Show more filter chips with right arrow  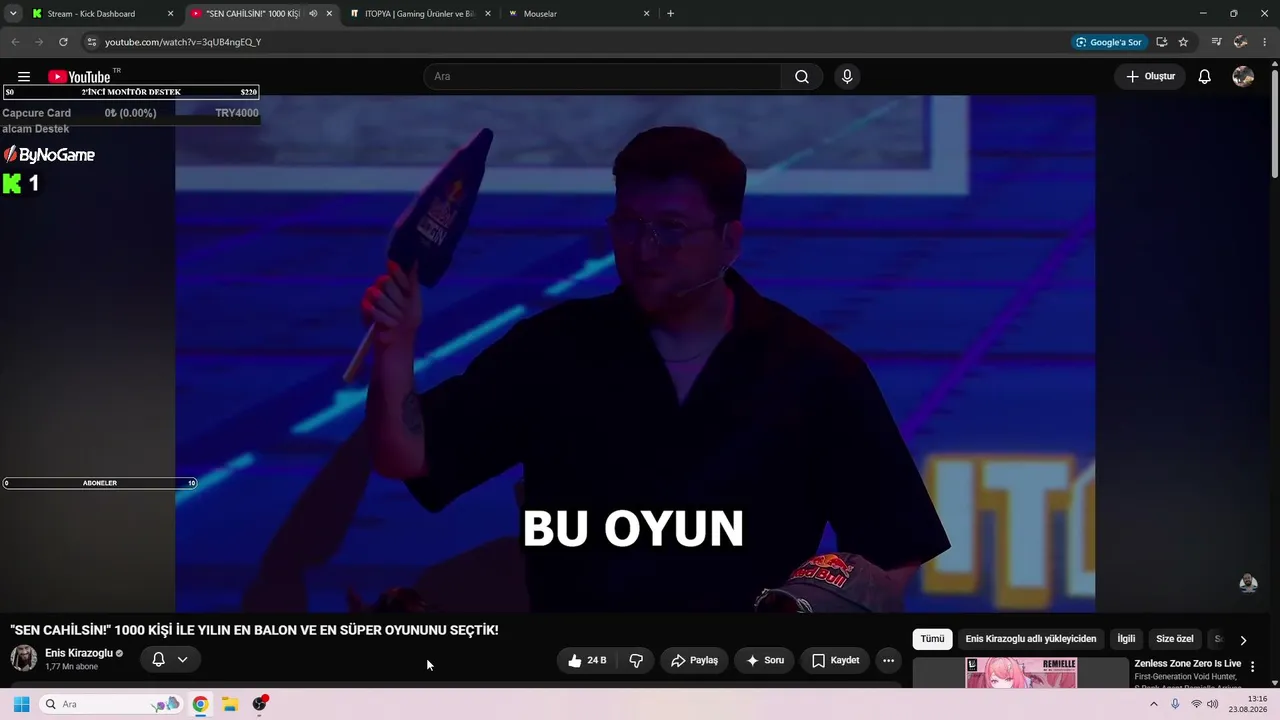click(1243, 640)
